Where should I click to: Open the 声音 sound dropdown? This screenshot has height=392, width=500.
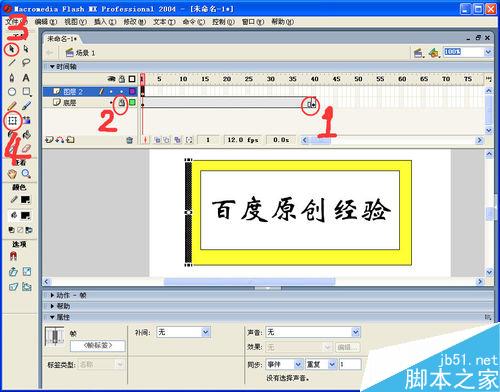tap(355, 332)
